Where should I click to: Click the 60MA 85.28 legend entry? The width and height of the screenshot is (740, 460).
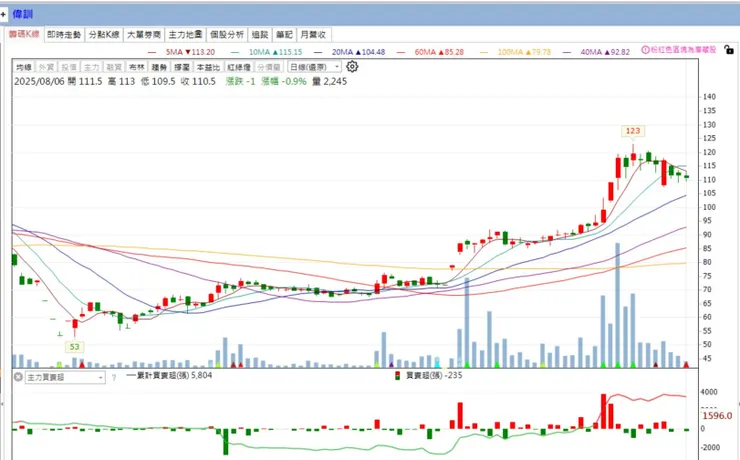coord(431,52)
